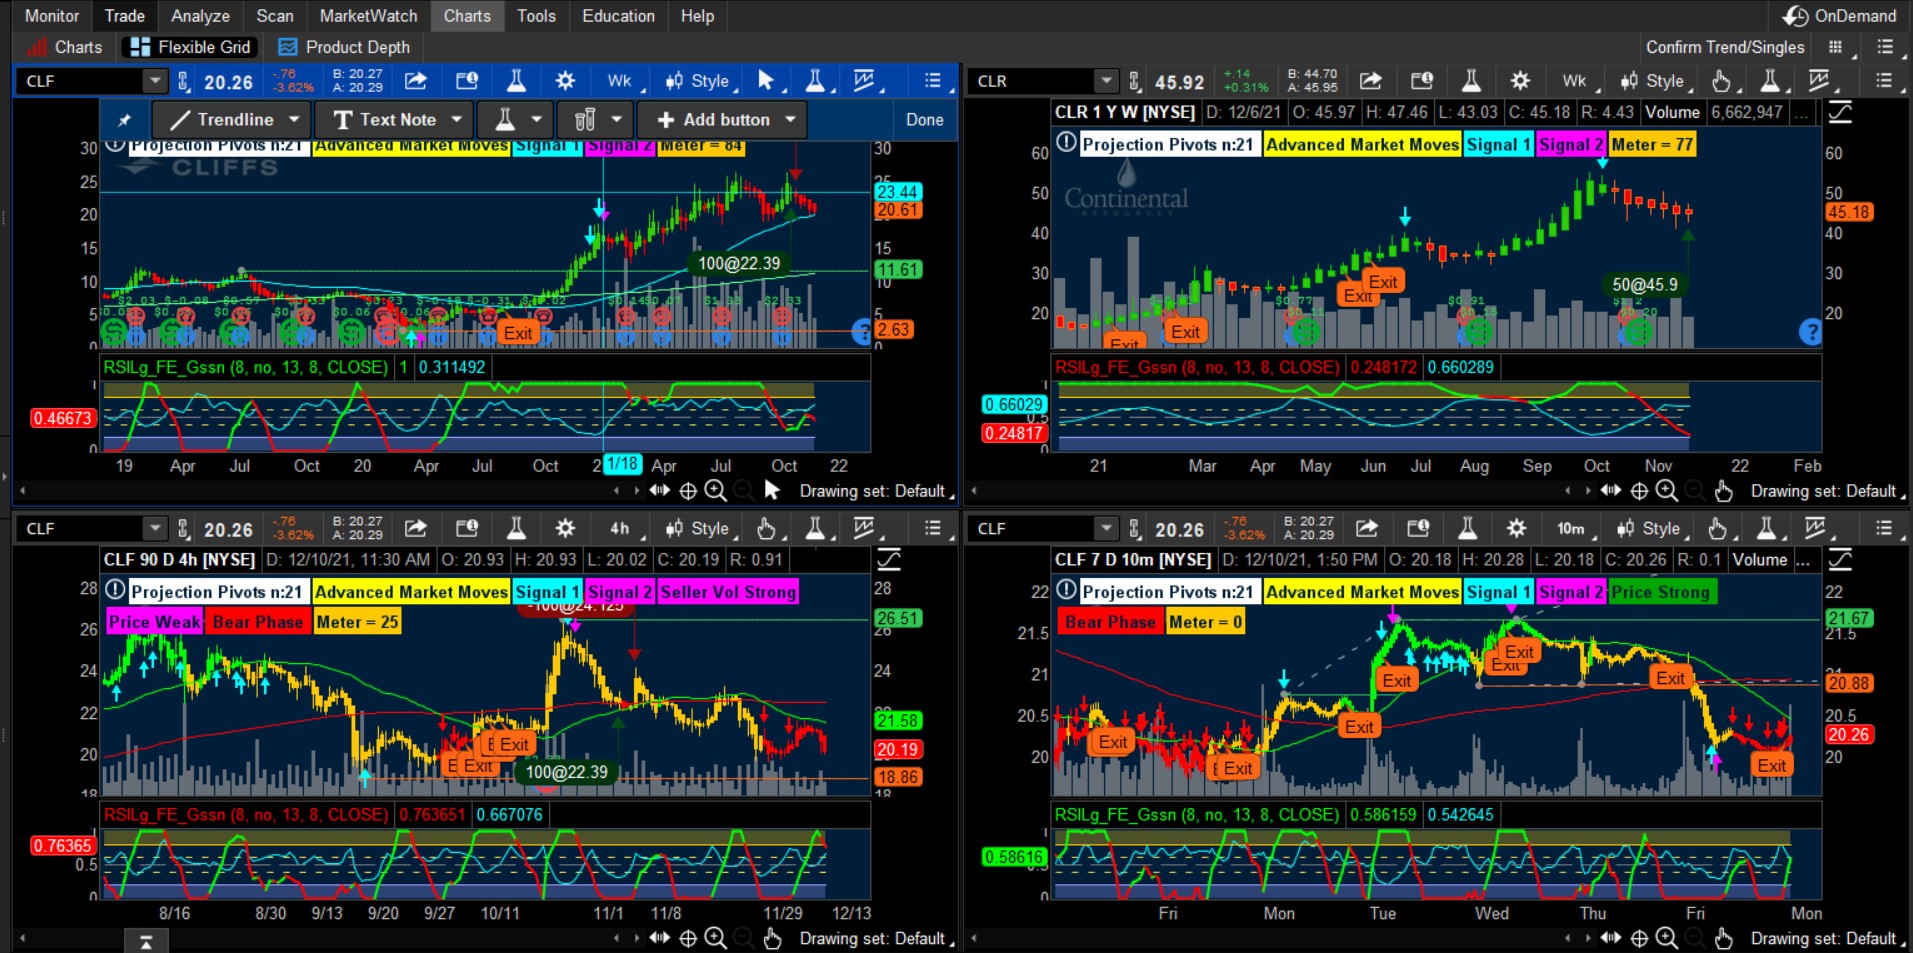
Task: Click the Meter = 77 label on CLR chart
Action: (x=1652, y=144)
